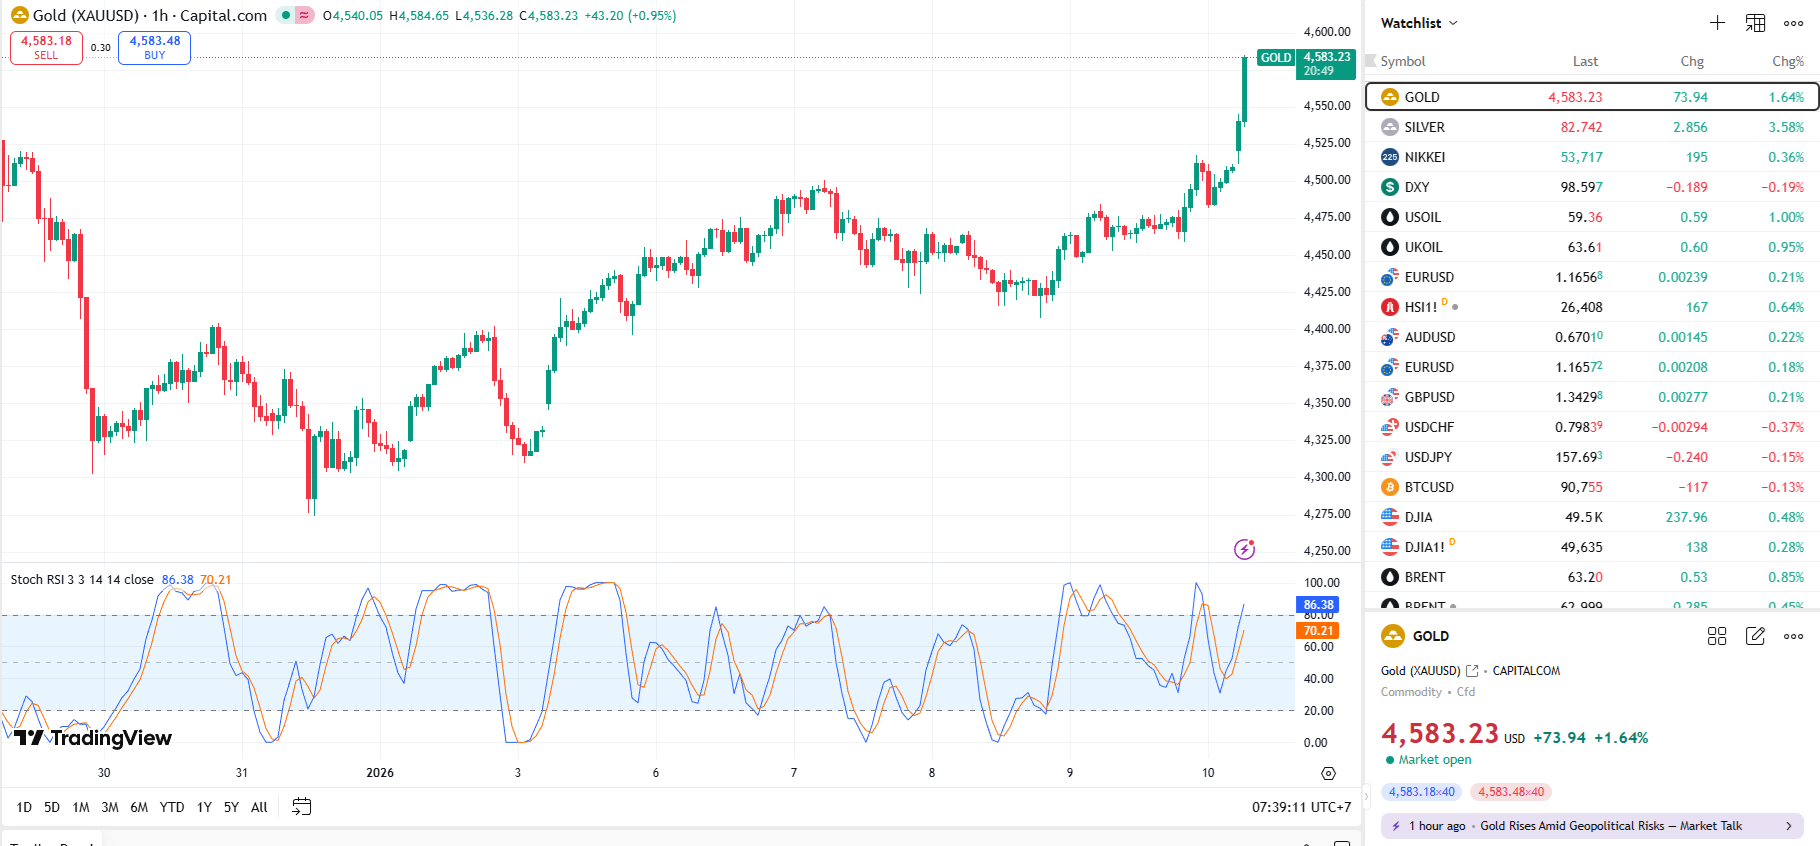
Task: Open the three-dots menu in the GOLD details panel
Action: coord(1793,636)
